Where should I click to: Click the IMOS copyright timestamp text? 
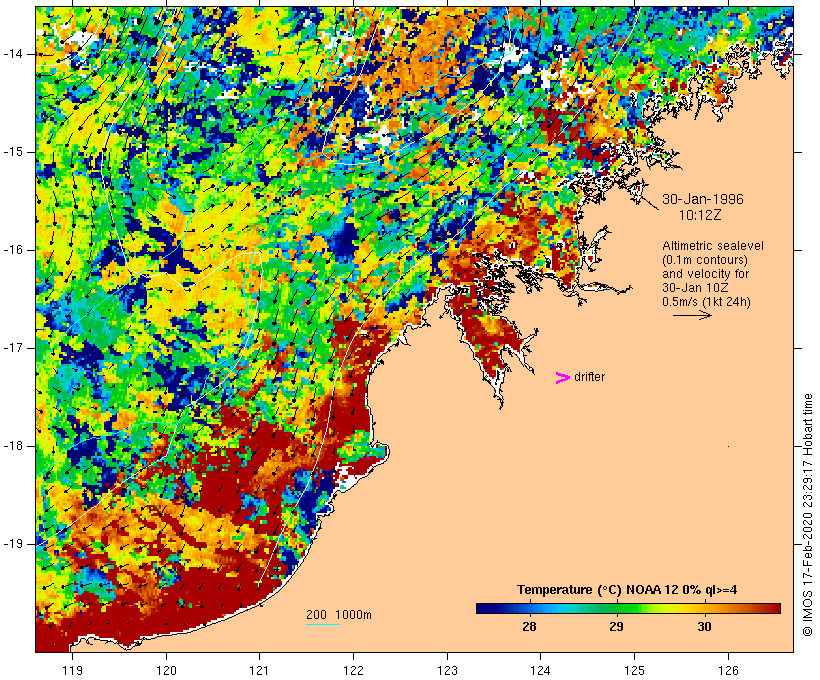pyautogui.click(x=807, y=515)
